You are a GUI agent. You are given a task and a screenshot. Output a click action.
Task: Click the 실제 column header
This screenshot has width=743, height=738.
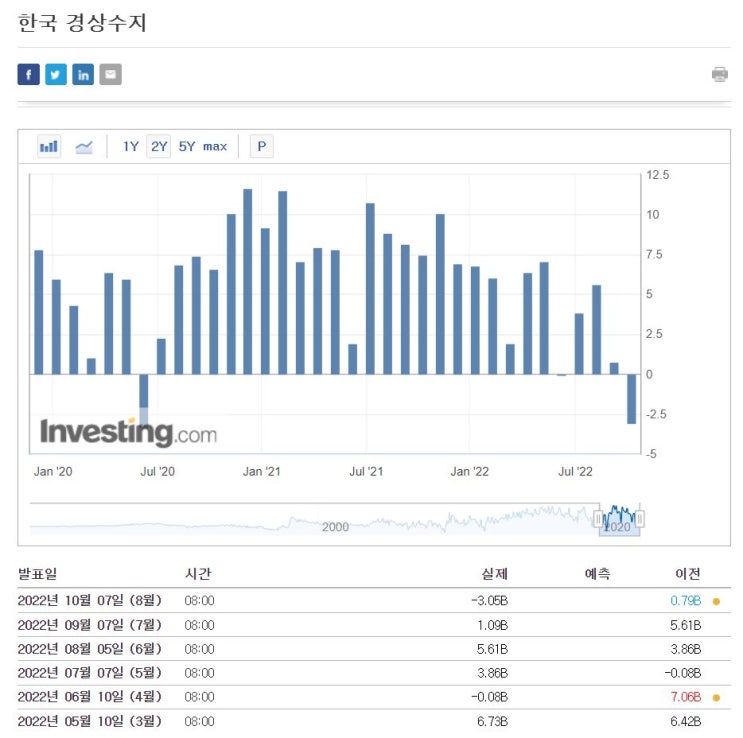coord(495,574)
